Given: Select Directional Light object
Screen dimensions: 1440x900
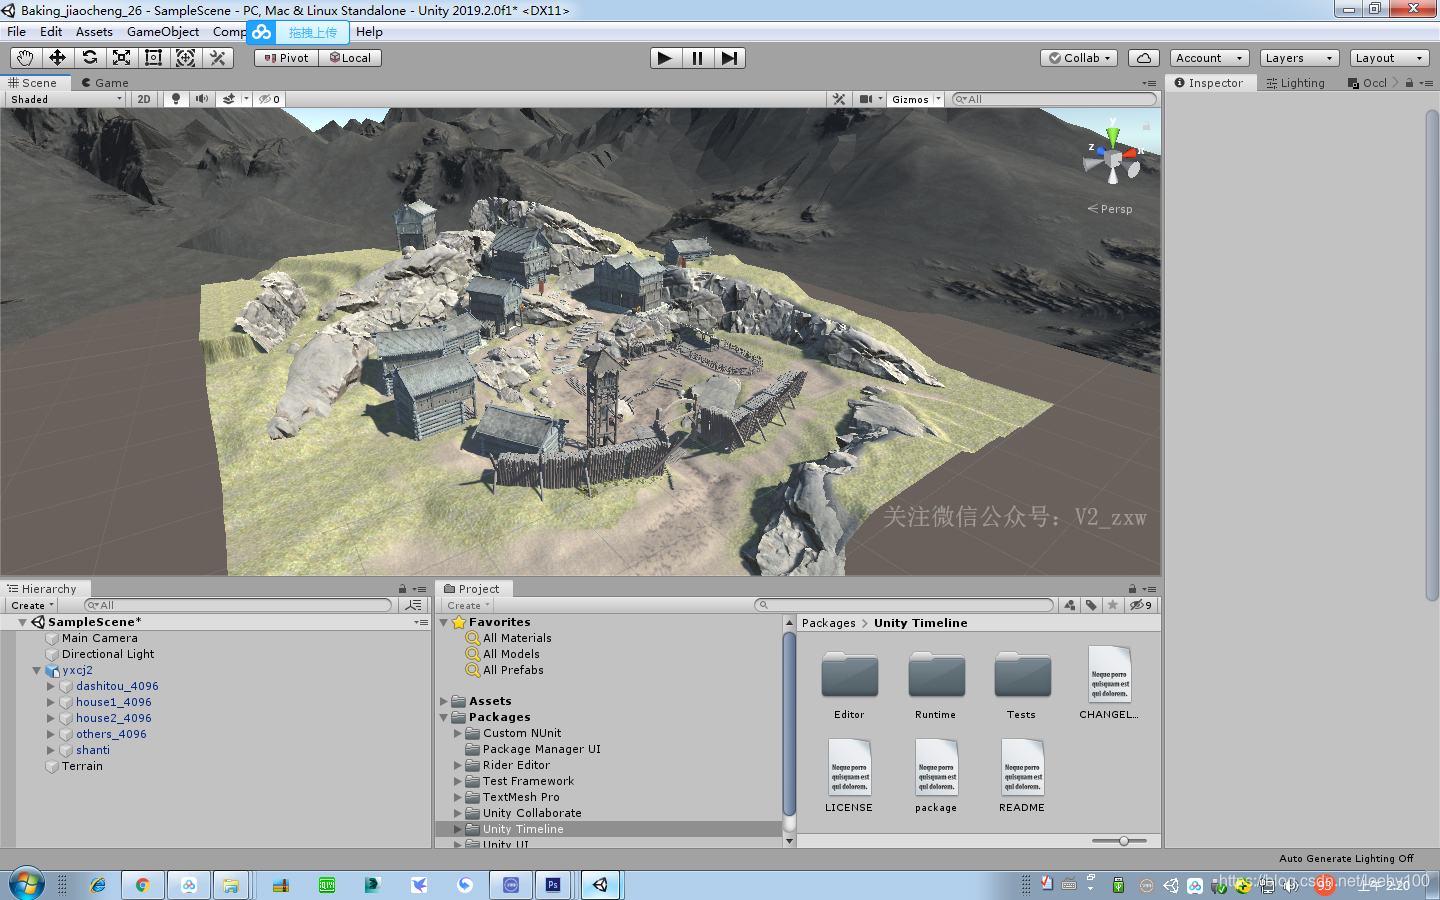Looking at the screenshot, I should click(x=108, y=654).
